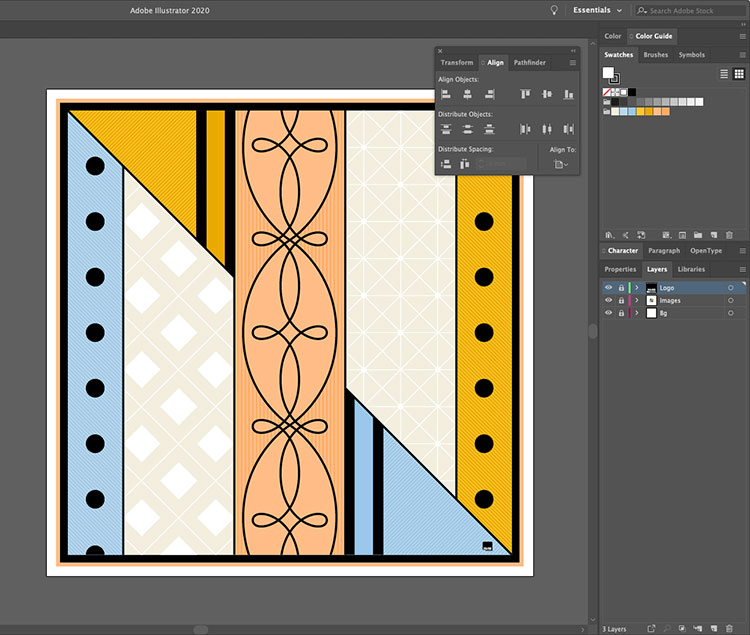Click Horizontal Distribute Left icon
Image resolution: width=750 pixels, height=635 pixels.
(525, 129)
